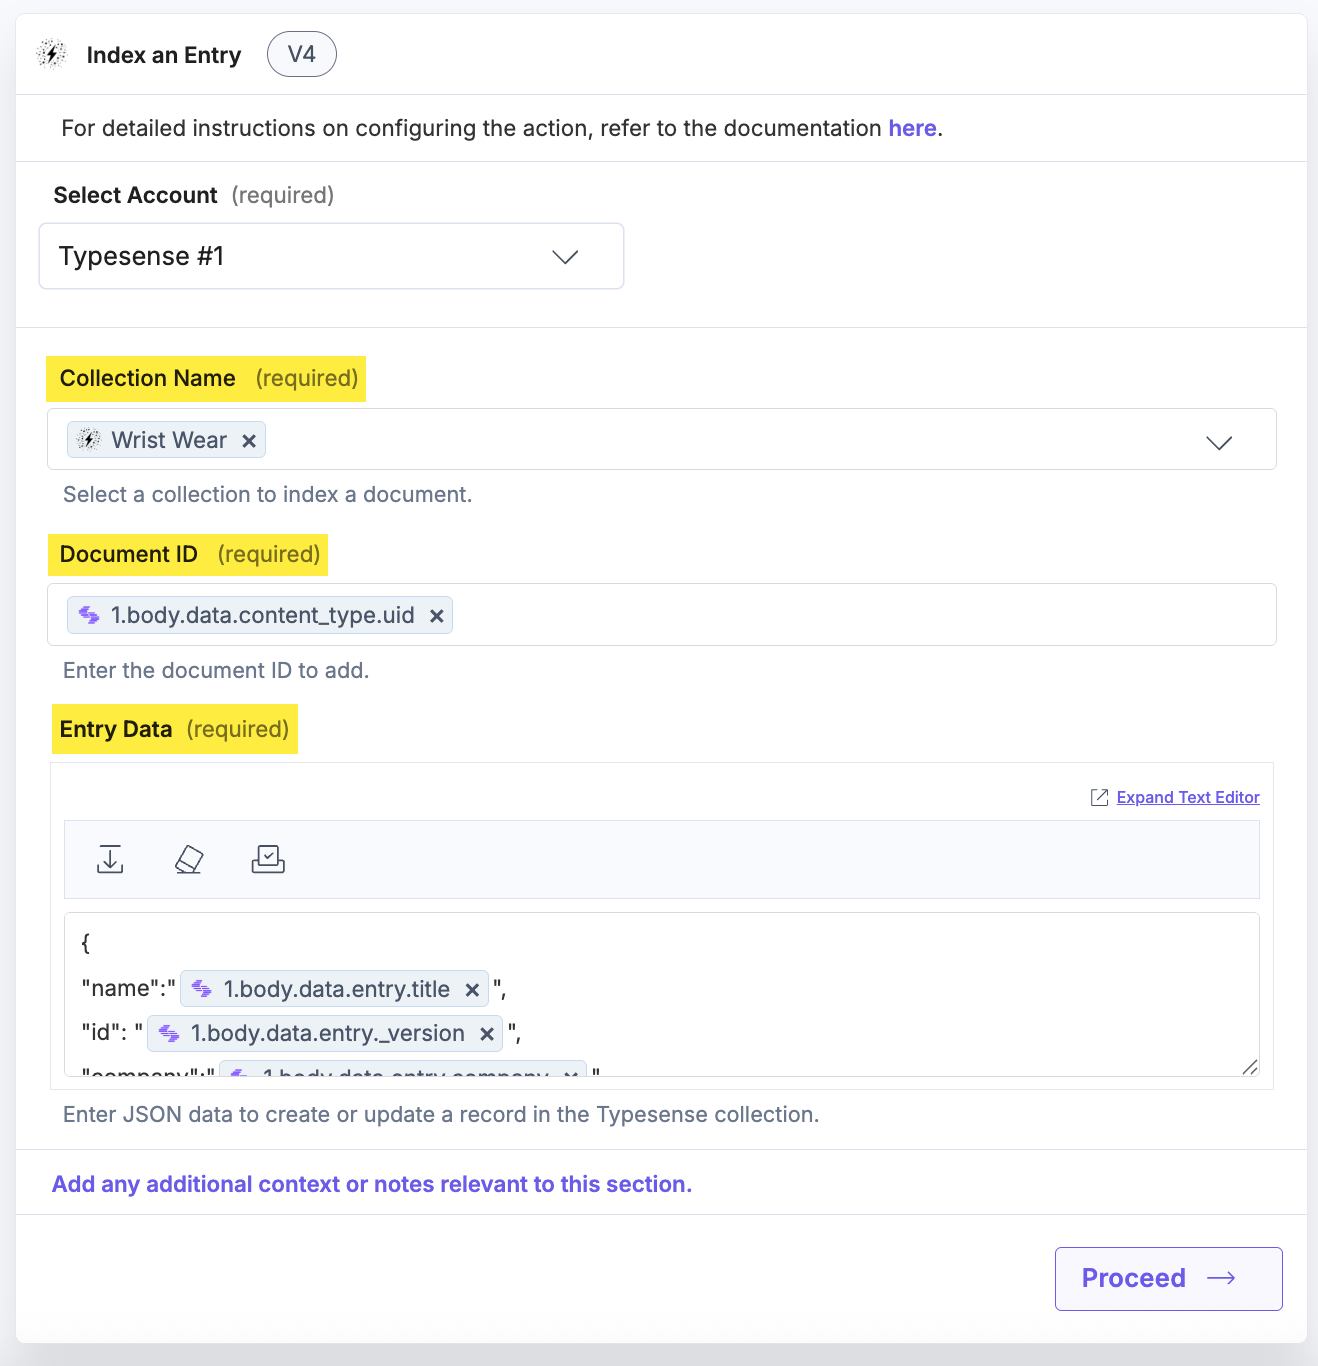Click the Typesense icon next to Index an Entry
Viewport: 1318px width, 1366px height.
point(51,54)
